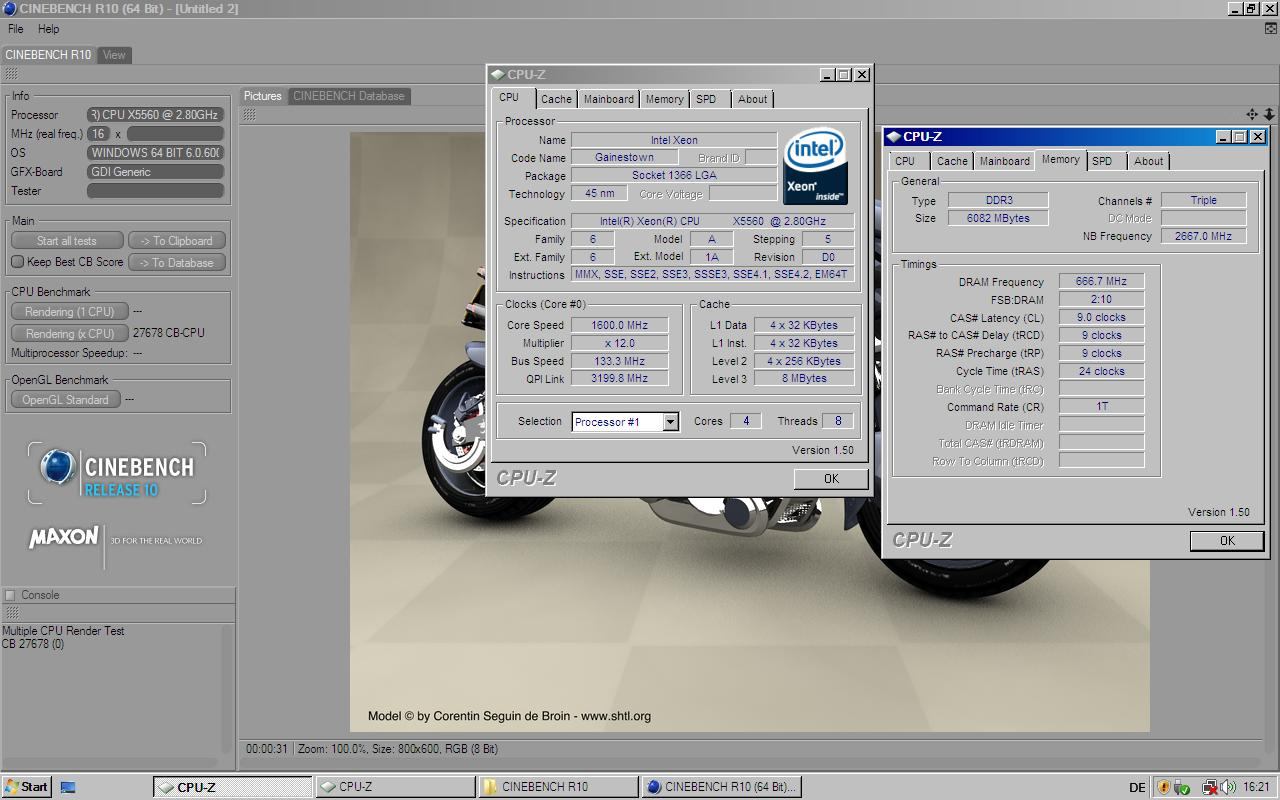The width and height of the screenshot is (1280, 800).
Task: Click the GFX-Board field showing GDI Generic
Action: tap(155, 172)
